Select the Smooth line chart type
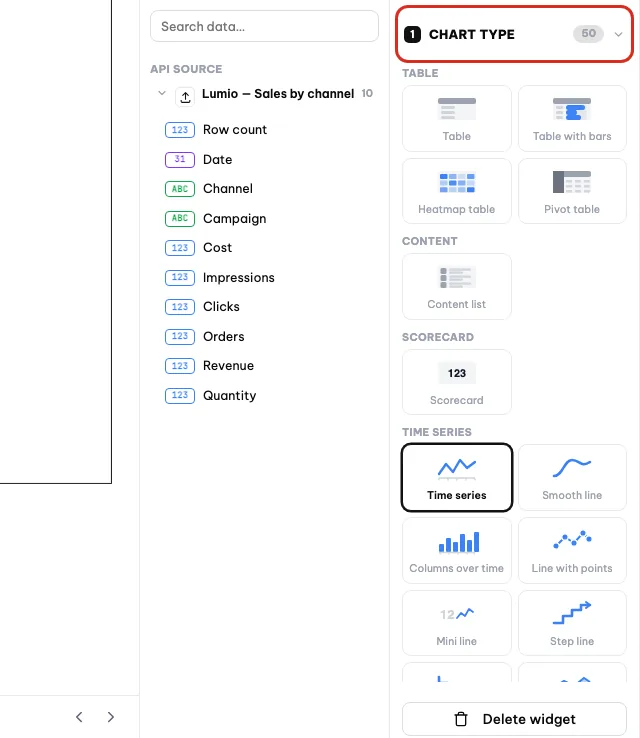This screenshot has width=640, height=738. click(x=572, y=477)
